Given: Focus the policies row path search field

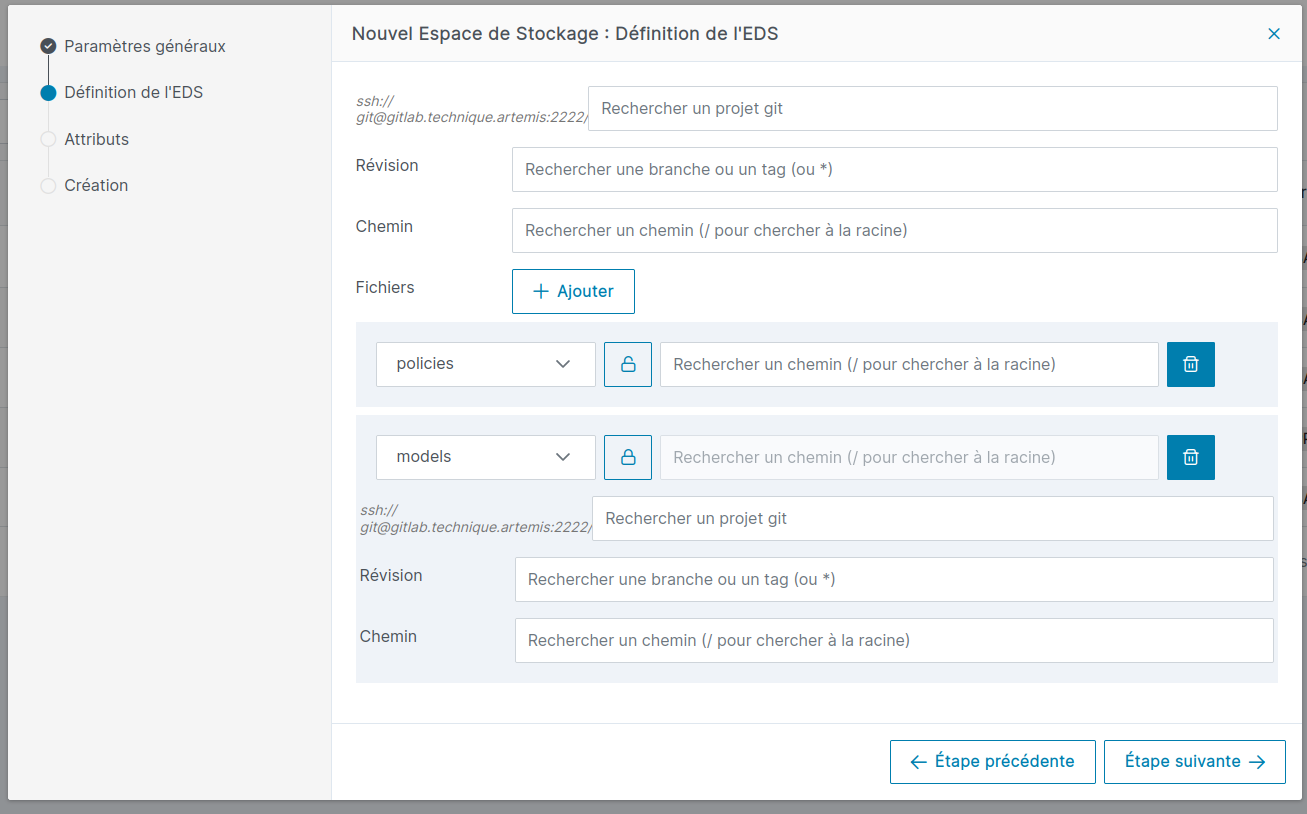Looking at the screenshot, I should 908,365.
